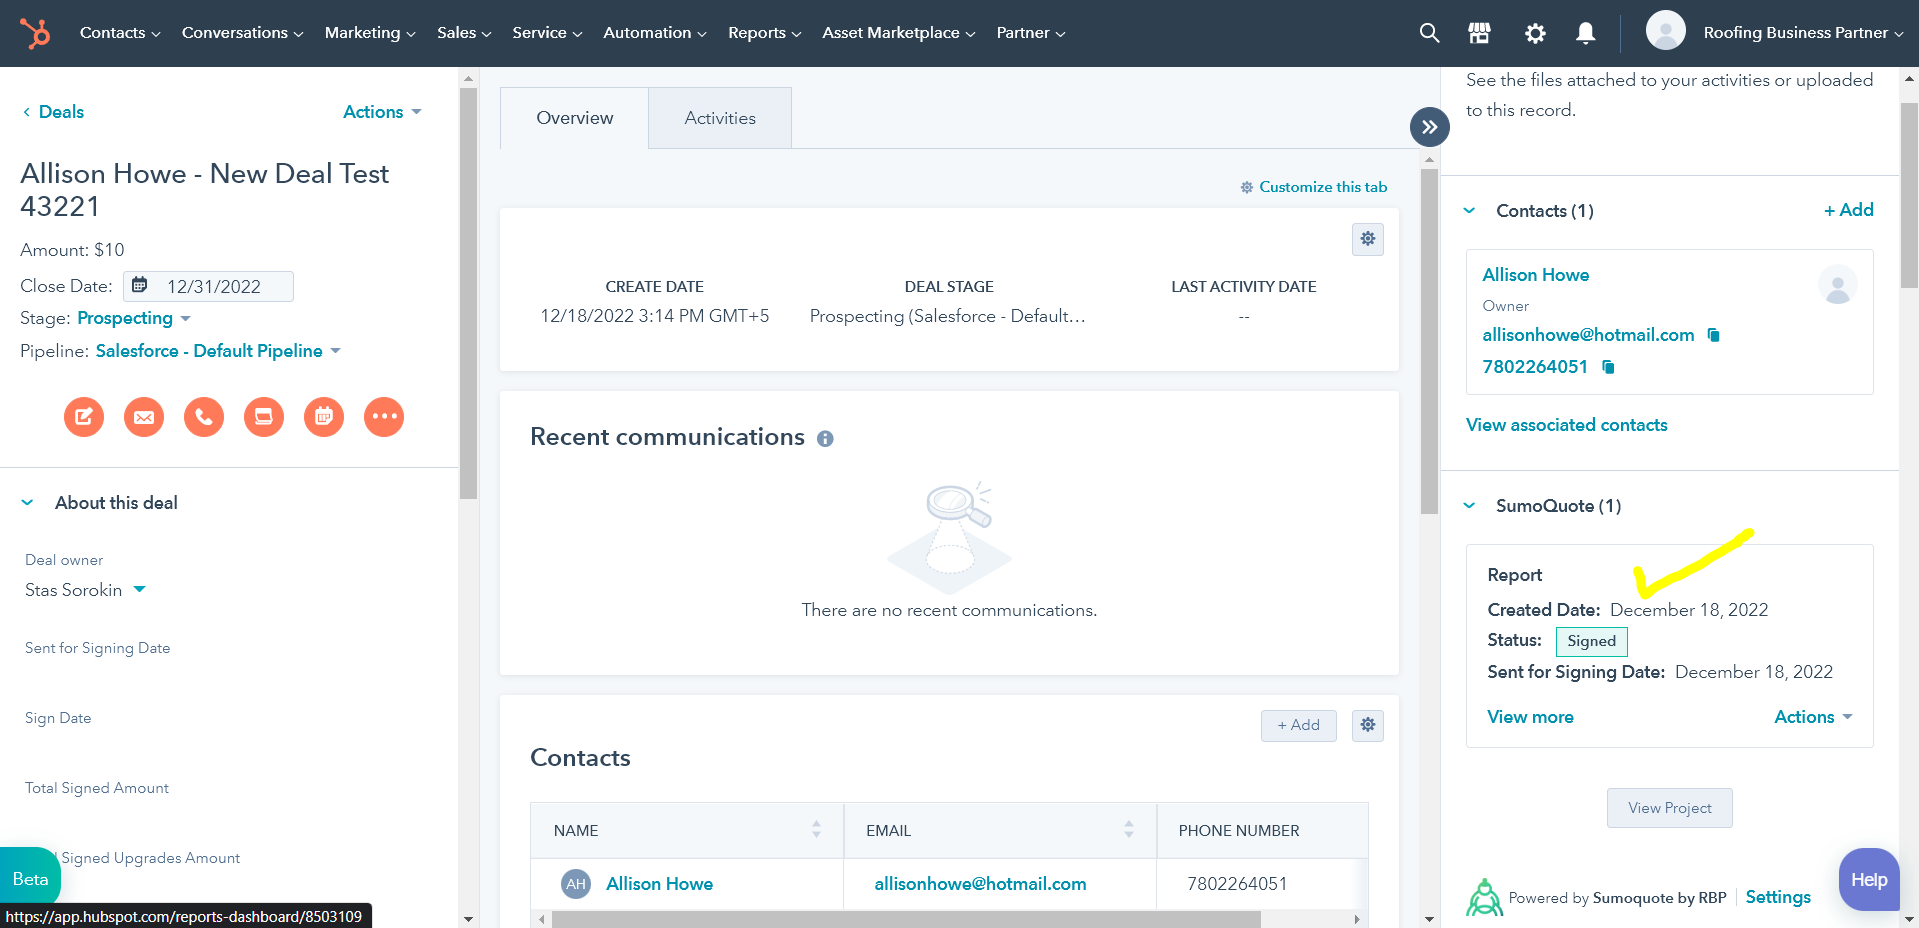The image size is (1919, 928).
Task: Open Actions dropdown in SumoQuote report card
Action: [1813, 717]
